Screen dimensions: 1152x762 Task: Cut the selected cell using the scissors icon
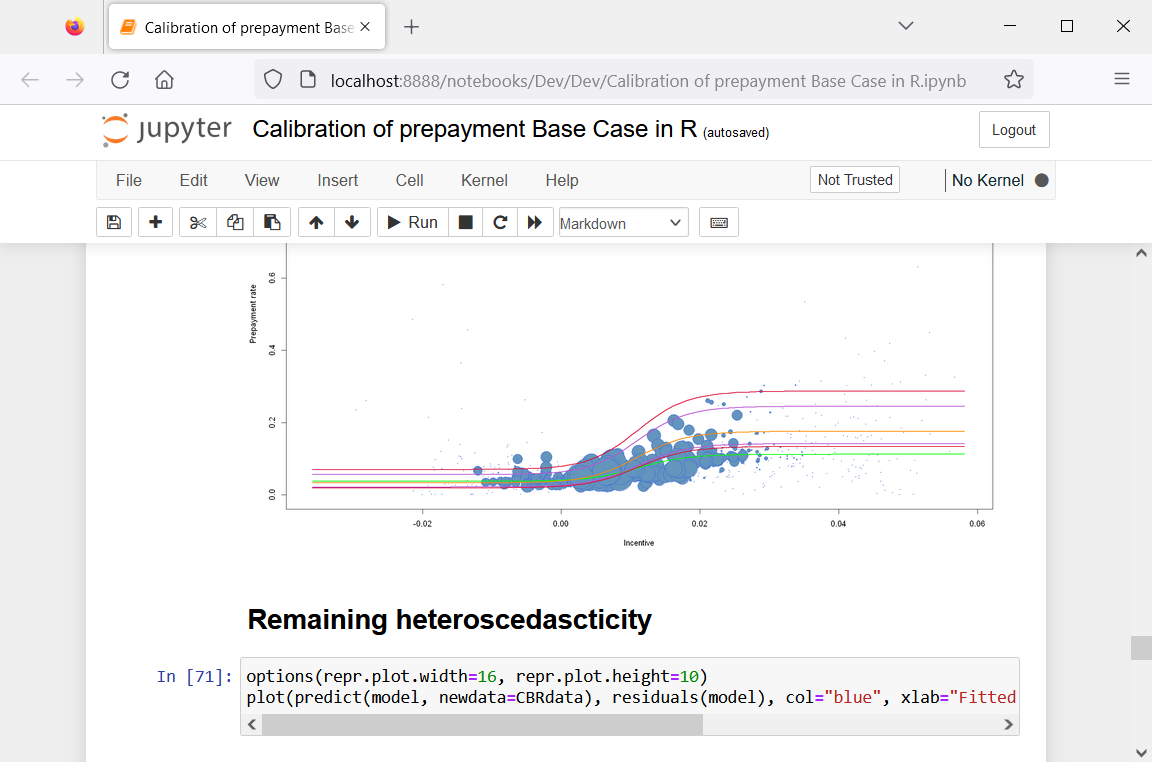197,221
